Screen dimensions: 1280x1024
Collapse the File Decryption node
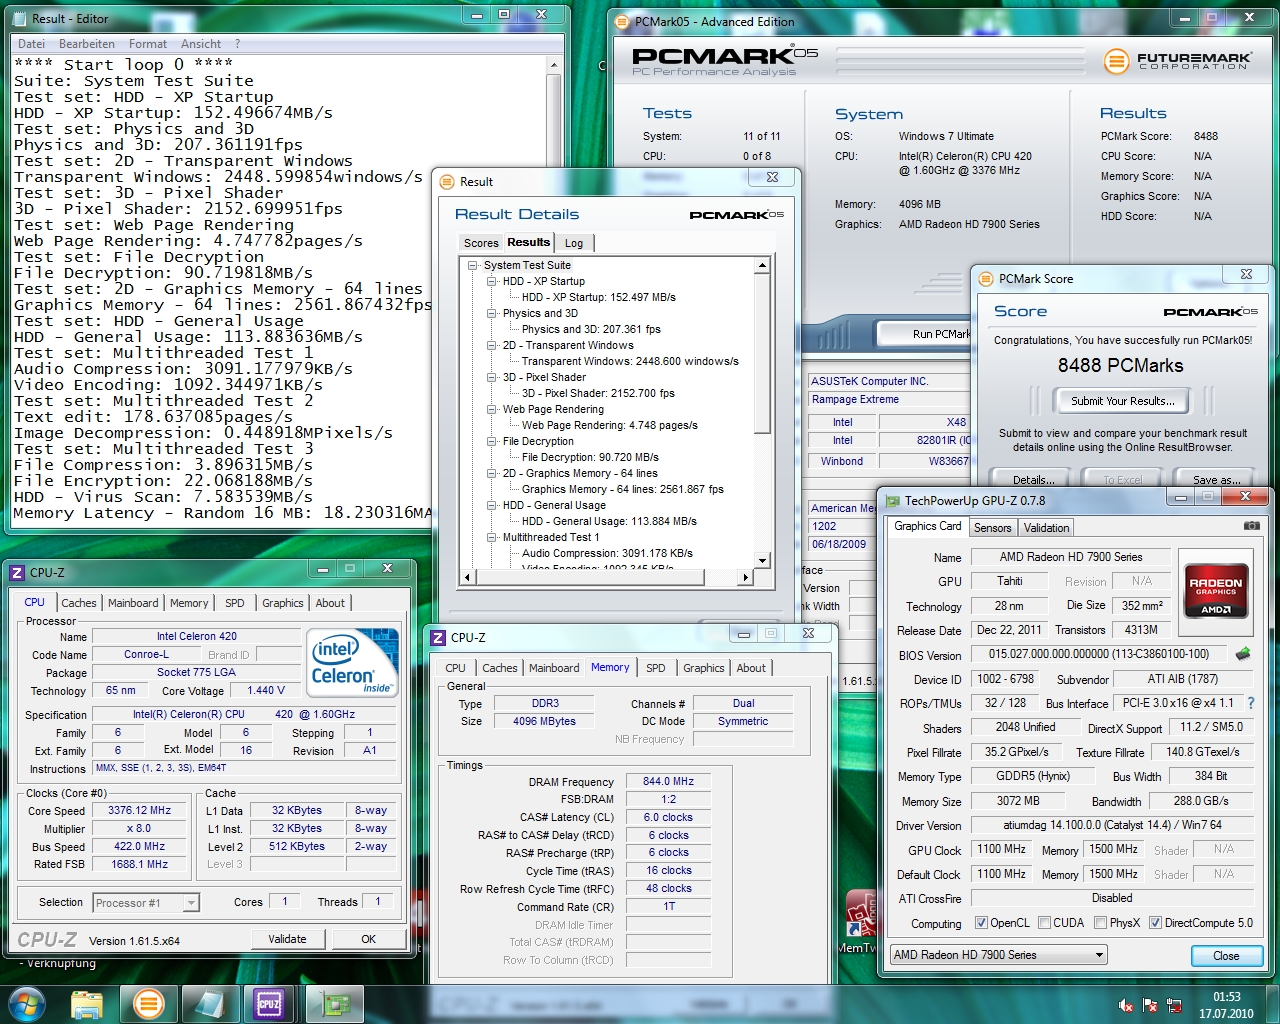coord(492,441)
